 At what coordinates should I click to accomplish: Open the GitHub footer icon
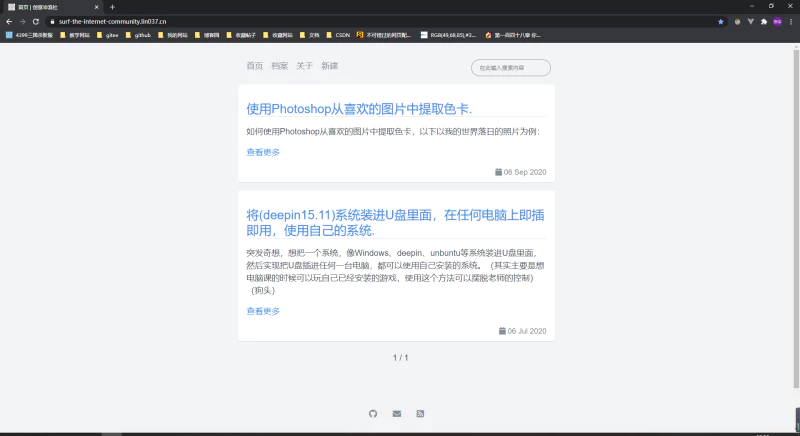(x=373, y=414)
